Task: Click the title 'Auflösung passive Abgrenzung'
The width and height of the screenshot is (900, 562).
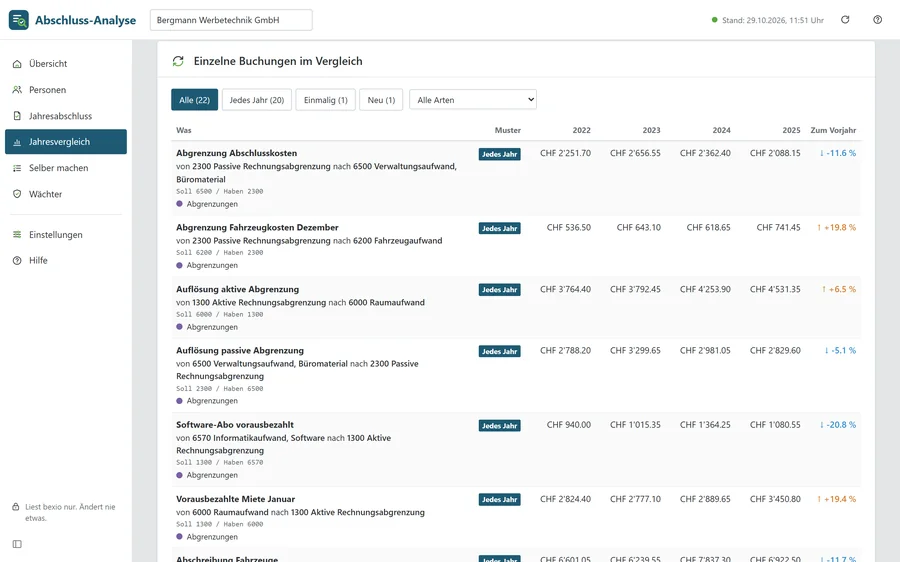Action: (x=240, y=350)
